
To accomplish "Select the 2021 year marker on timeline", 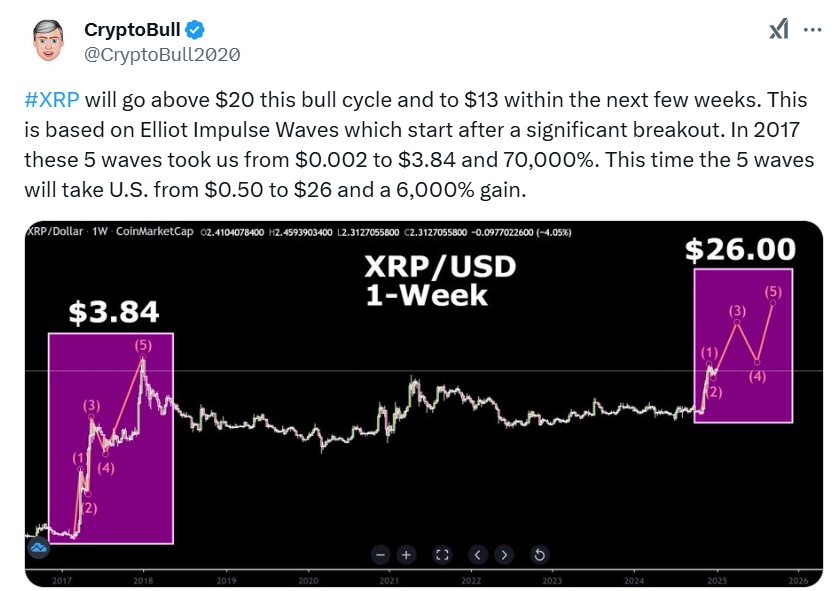I will tap(389, 580).
